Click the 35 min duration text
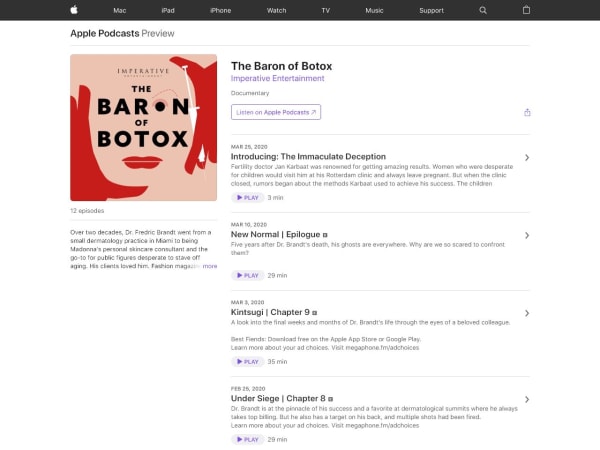Viewport: 600px width, 450px height. 277,362
